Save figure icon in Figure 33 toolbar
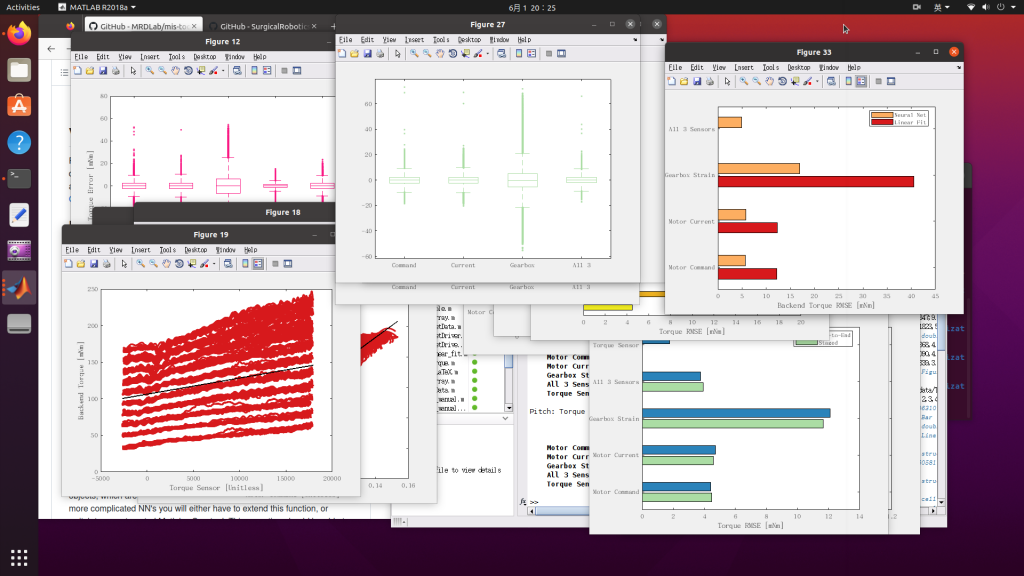Viewport: 1024px width, 576px height. [x=697, y=82]
